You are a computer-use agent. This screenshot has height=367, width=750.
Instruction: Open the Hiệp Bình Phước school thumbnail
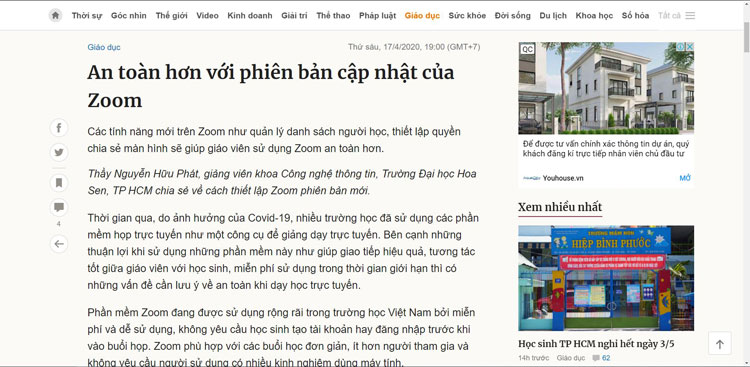pos(606,278)
